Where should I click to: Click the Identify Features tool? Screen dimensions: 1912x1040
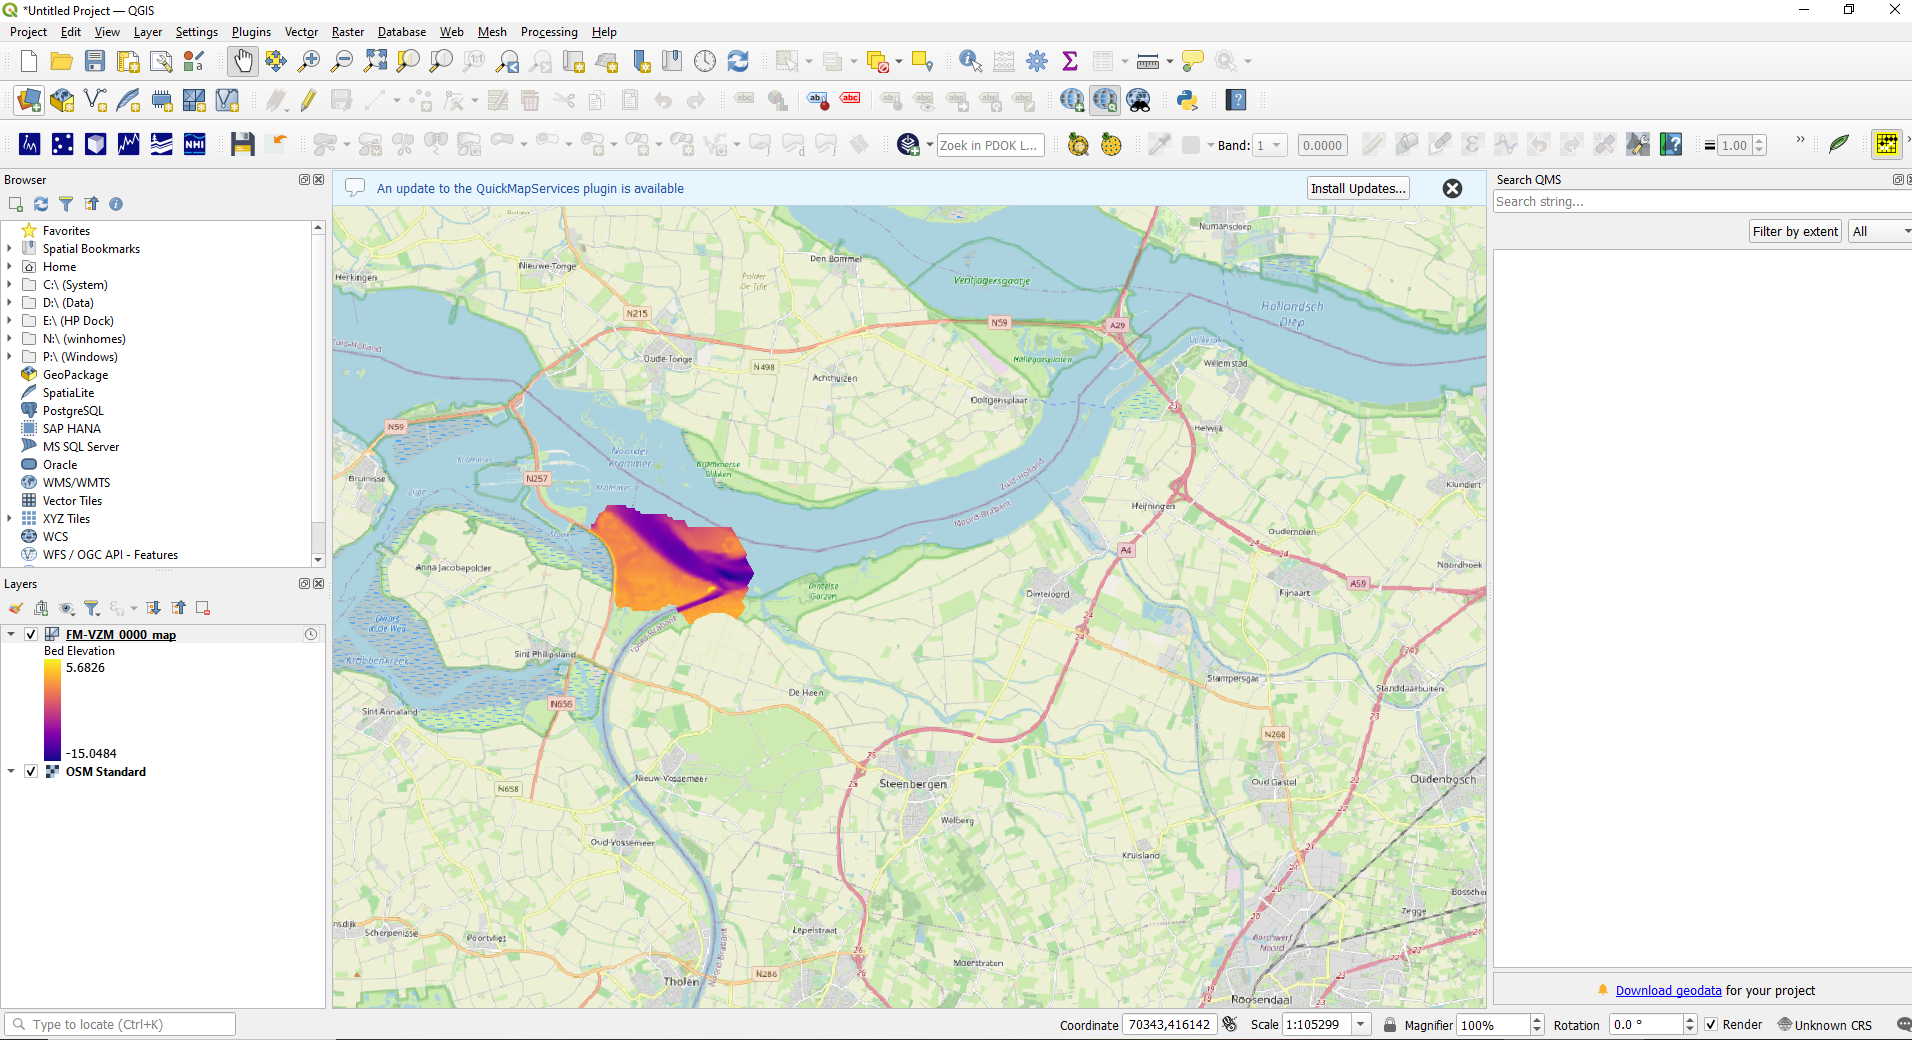coord(969,61)
